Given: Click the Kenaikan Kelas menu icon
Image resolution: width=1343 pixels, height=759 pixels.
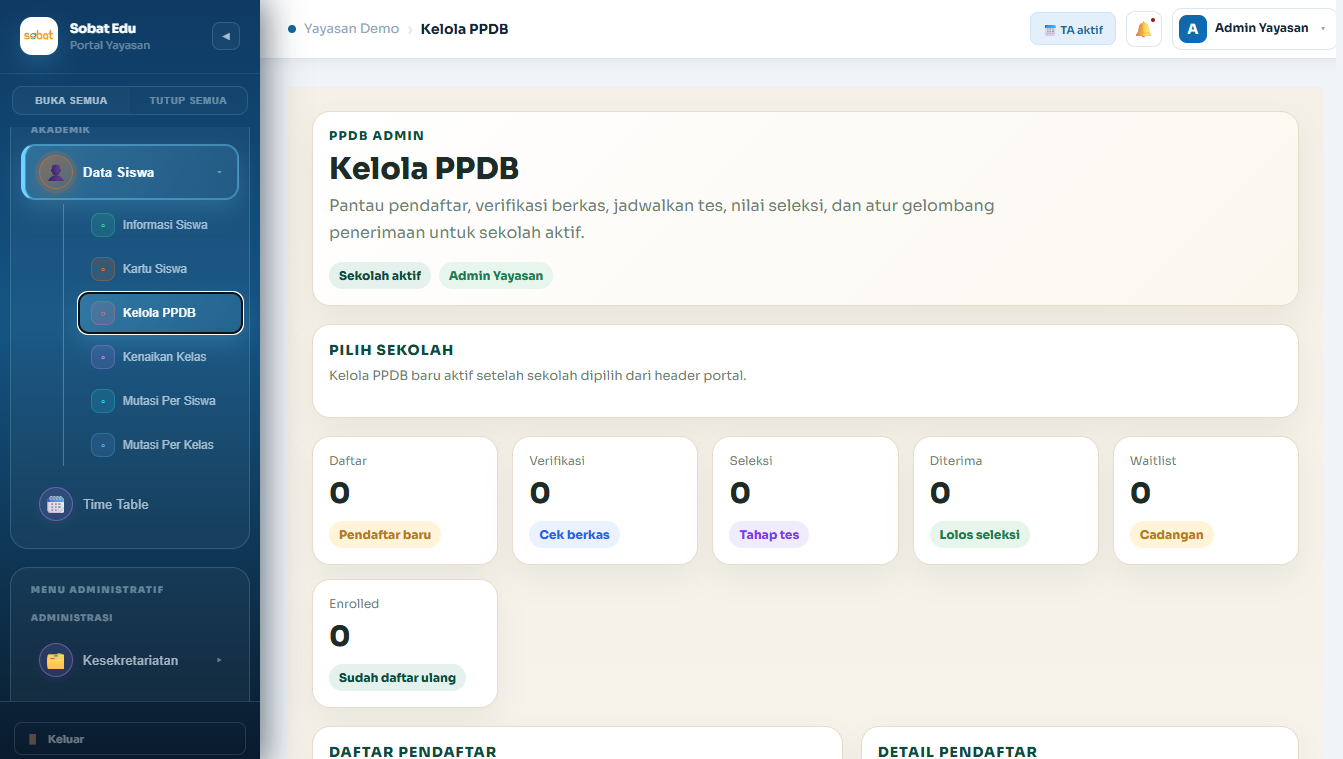Looking at the screenshot, I should 103,357.
